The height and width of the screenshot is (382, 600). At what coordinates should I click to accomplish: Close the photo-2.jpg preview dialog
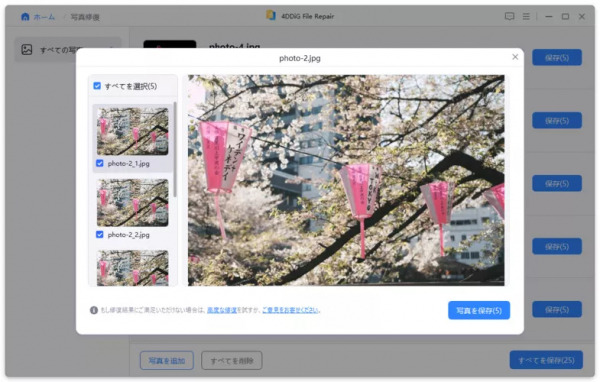pyautogui.click(x=515, y=57)
